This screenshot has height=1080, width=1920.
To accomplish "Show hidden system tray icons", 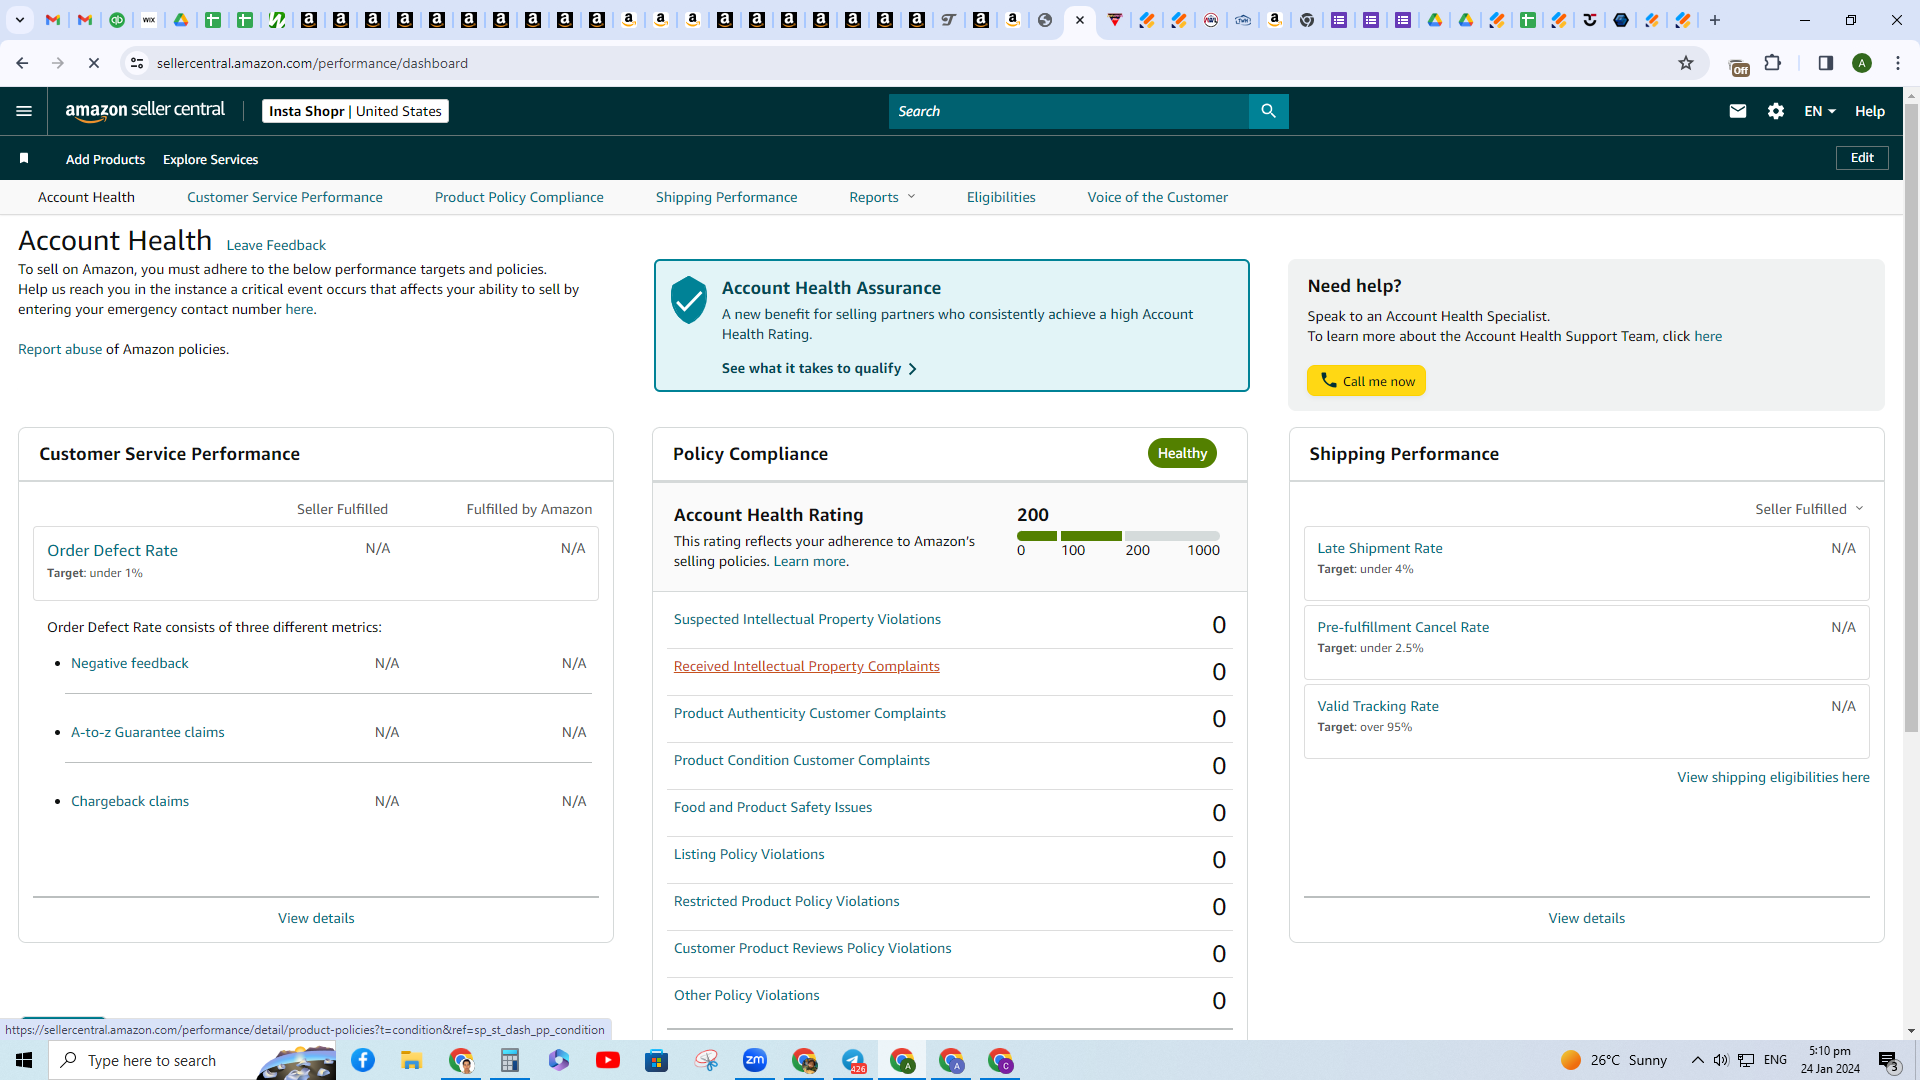I will [x=1697, y=1060].
